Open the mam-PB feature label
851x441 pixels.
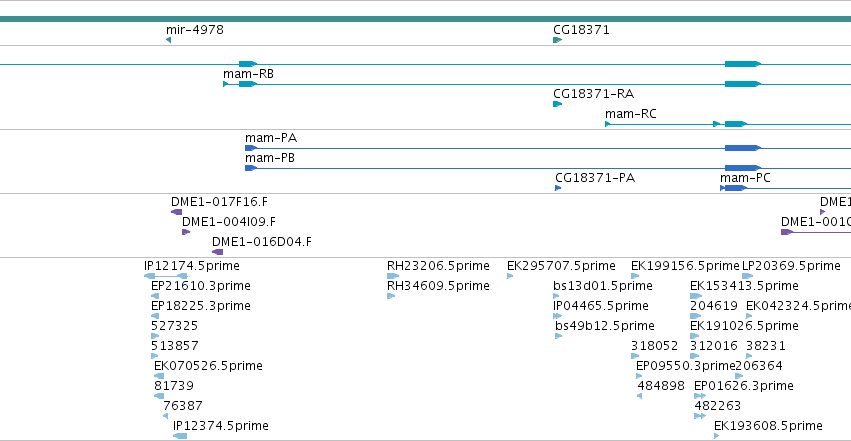270,158
